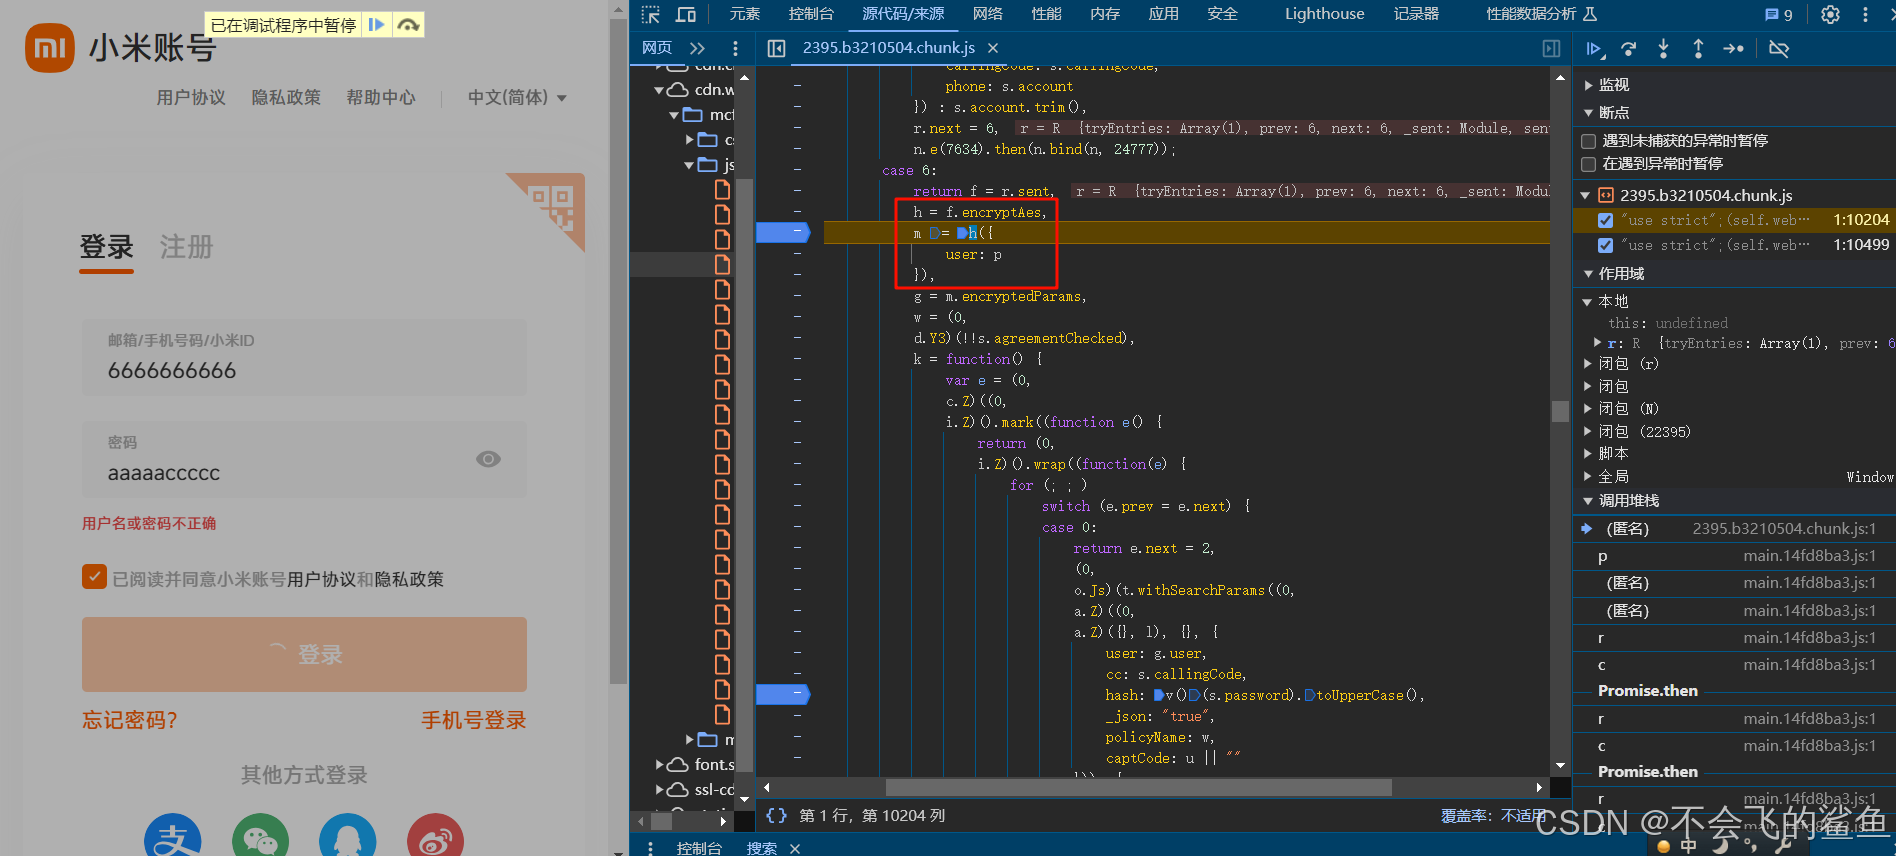Open language dropdown 中文(简体)
The image size is (1896, 856).
coord(517,98)
